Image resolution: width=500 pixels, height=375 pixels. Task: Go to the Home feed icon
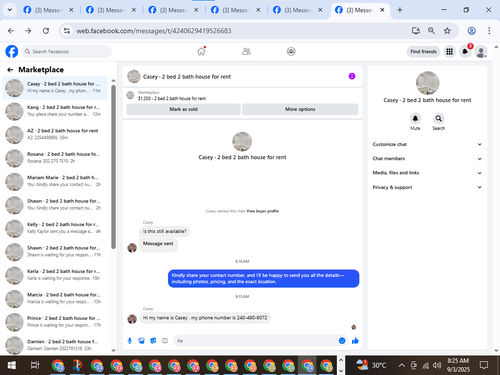click(x=201, y=51)
